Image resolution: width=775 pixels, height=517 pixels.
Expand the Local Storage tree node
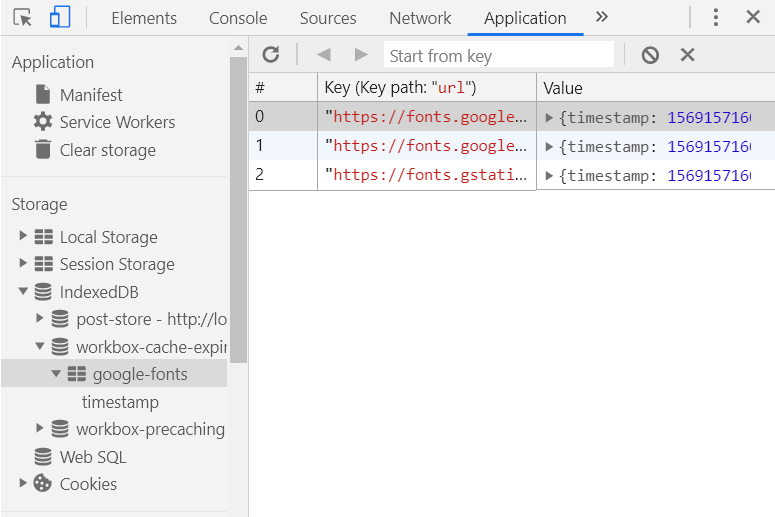23,237
